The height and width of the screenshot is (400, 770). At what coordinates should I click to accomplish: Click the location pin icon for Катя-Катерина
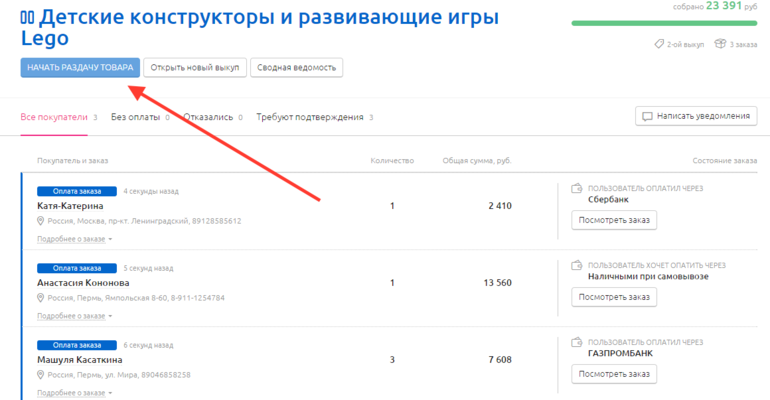pyautogui.click(x=41, y=221)
